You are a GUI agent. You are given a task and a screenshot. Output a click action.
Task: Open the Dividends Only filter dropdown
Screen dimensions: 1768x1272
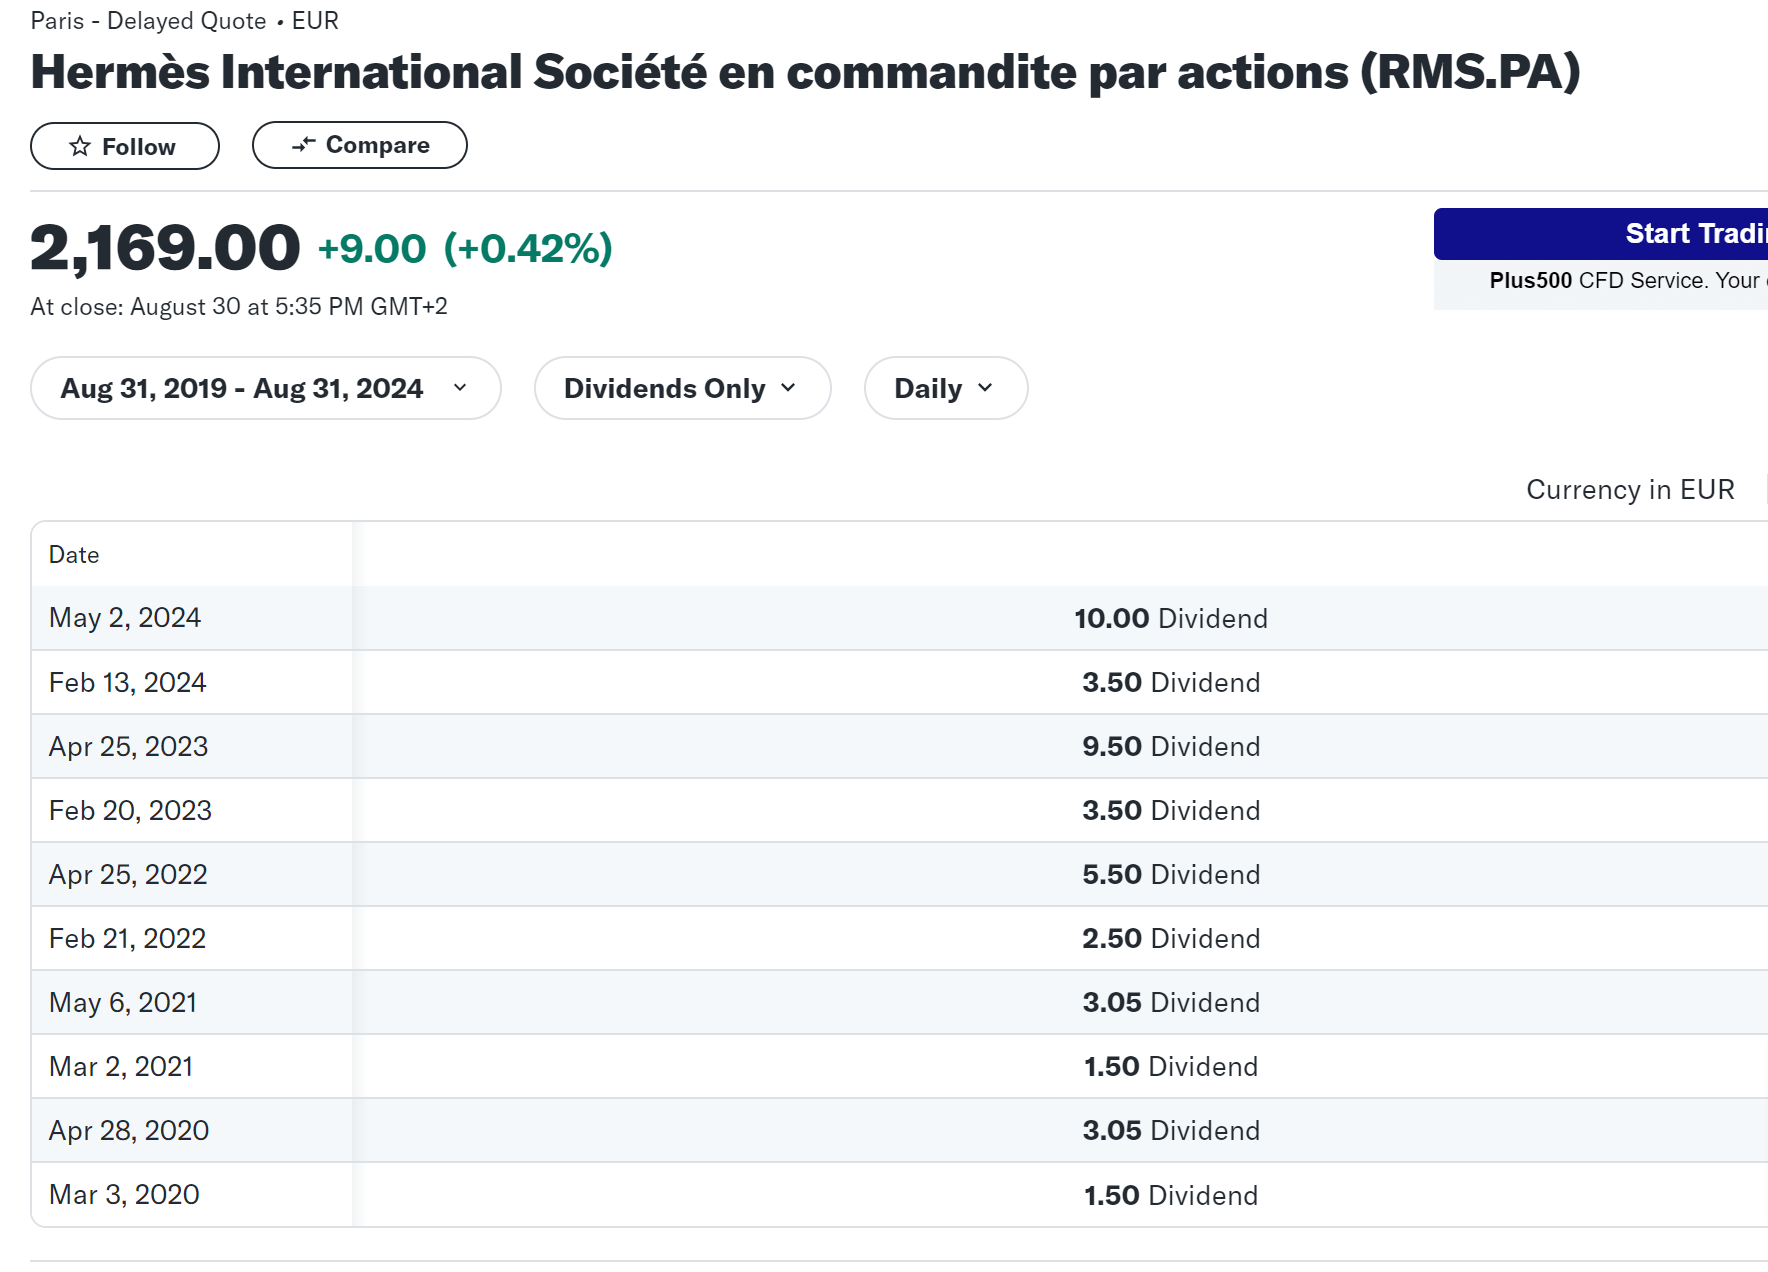click(x=683, y=388)
